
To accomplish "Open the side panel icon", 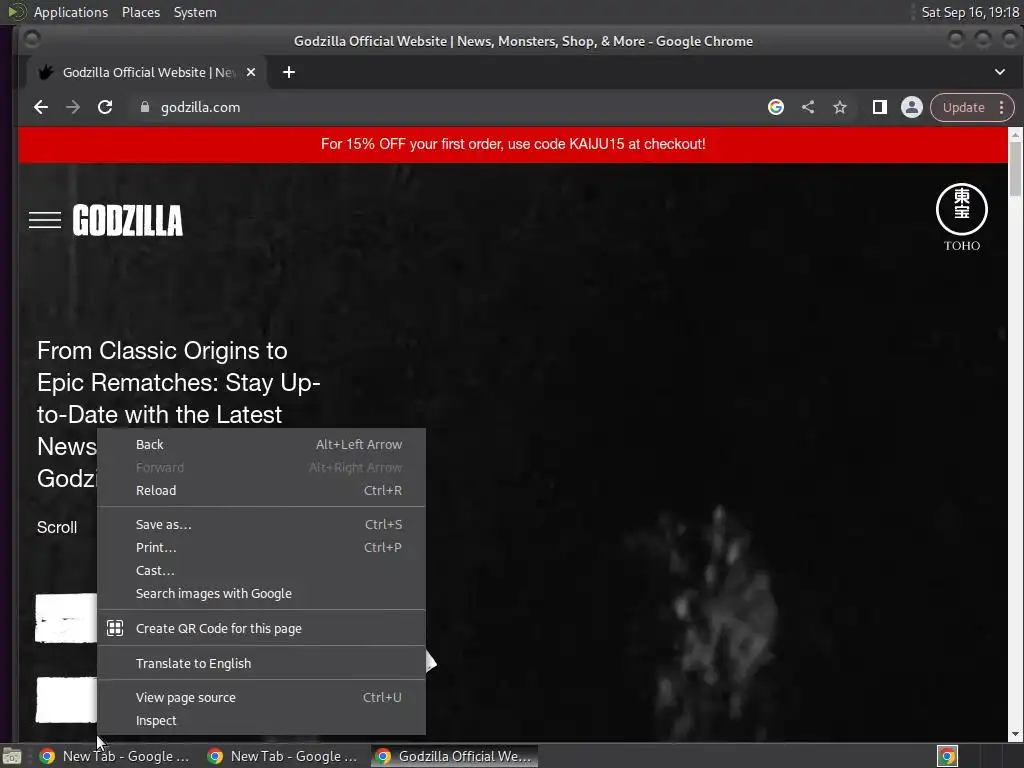I will 880,107.
